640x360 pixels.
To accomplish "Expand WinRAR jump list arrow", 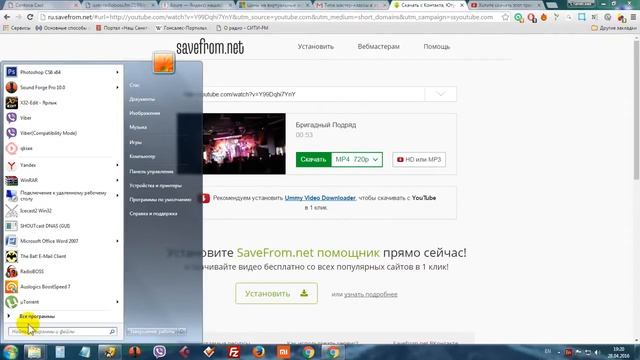I will coord(117,180).
